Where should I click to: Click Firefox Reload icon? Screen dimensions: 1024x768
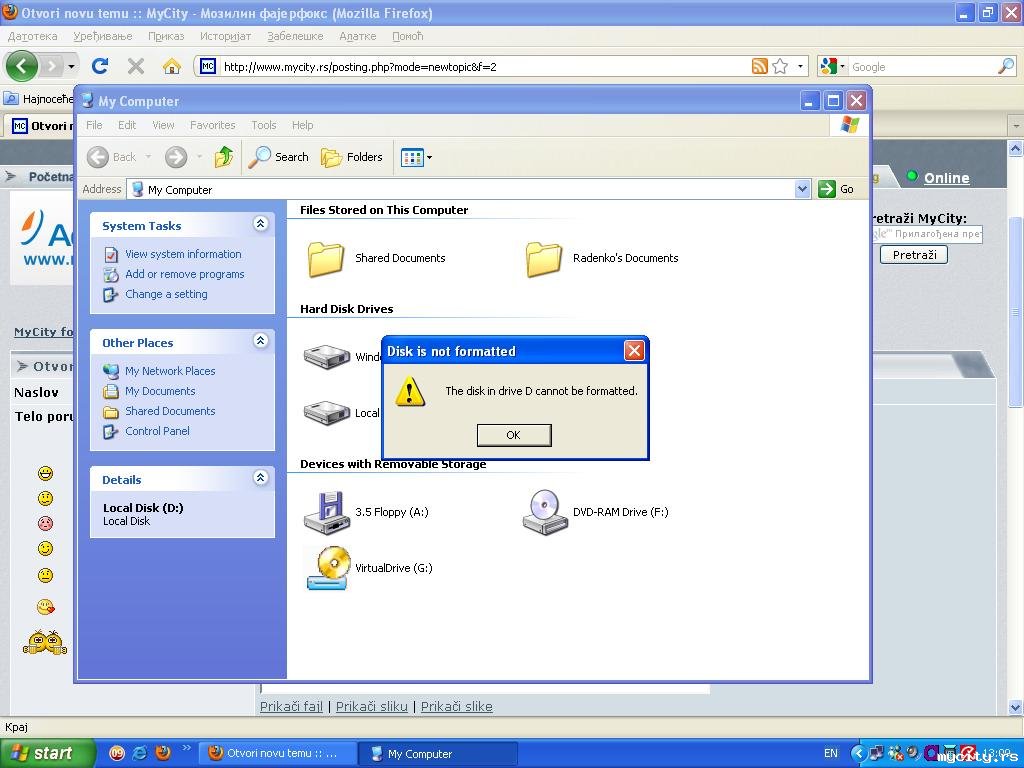100,66
